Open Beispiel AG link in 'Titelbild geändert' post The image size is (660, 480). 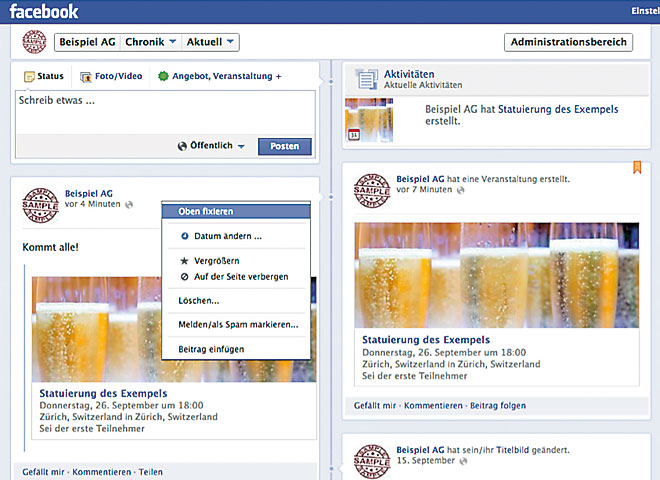(420, 450)
